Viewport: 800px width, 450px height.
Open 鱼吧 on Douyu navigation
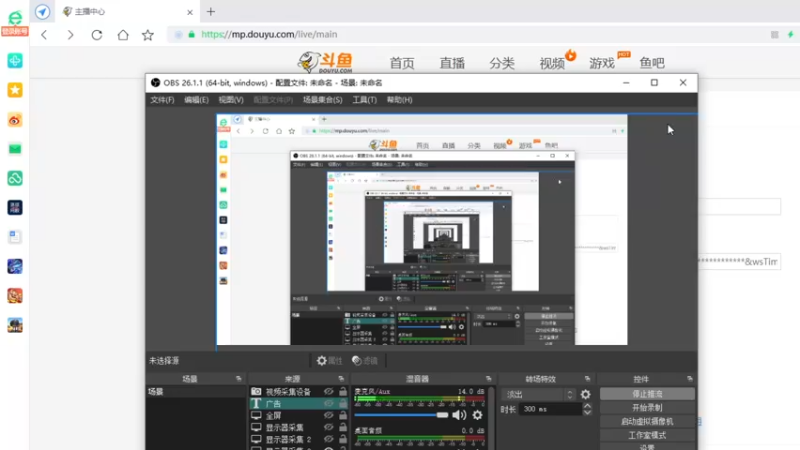point(652,63)
